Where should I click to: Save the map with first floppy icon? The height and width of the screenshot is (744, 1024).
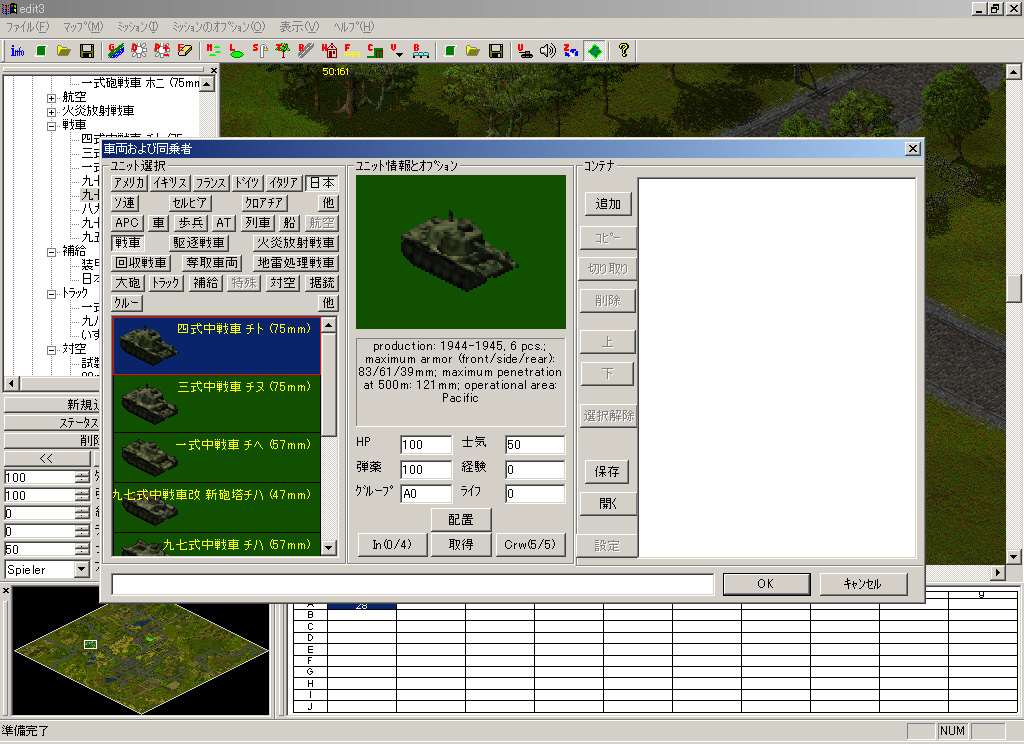pyautogui.click(x=86, y=51)
